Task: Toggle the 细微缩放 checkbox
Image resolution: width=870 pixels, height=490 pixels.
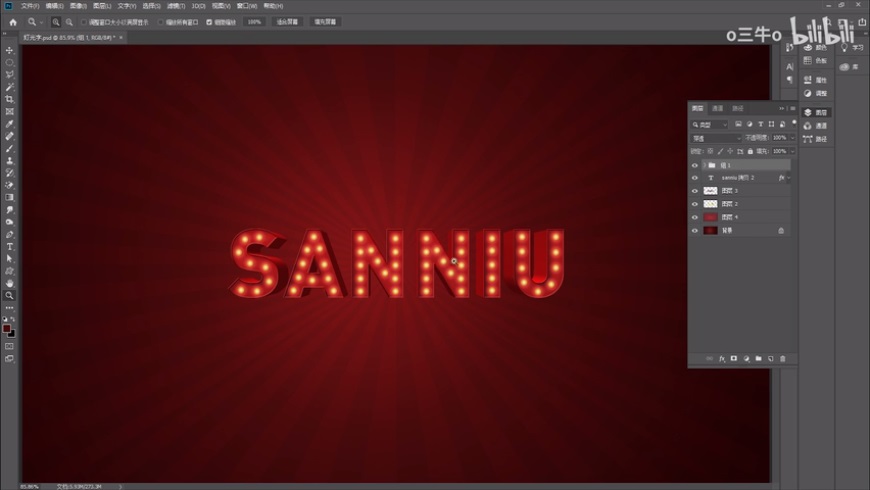Action: [209, 21]
